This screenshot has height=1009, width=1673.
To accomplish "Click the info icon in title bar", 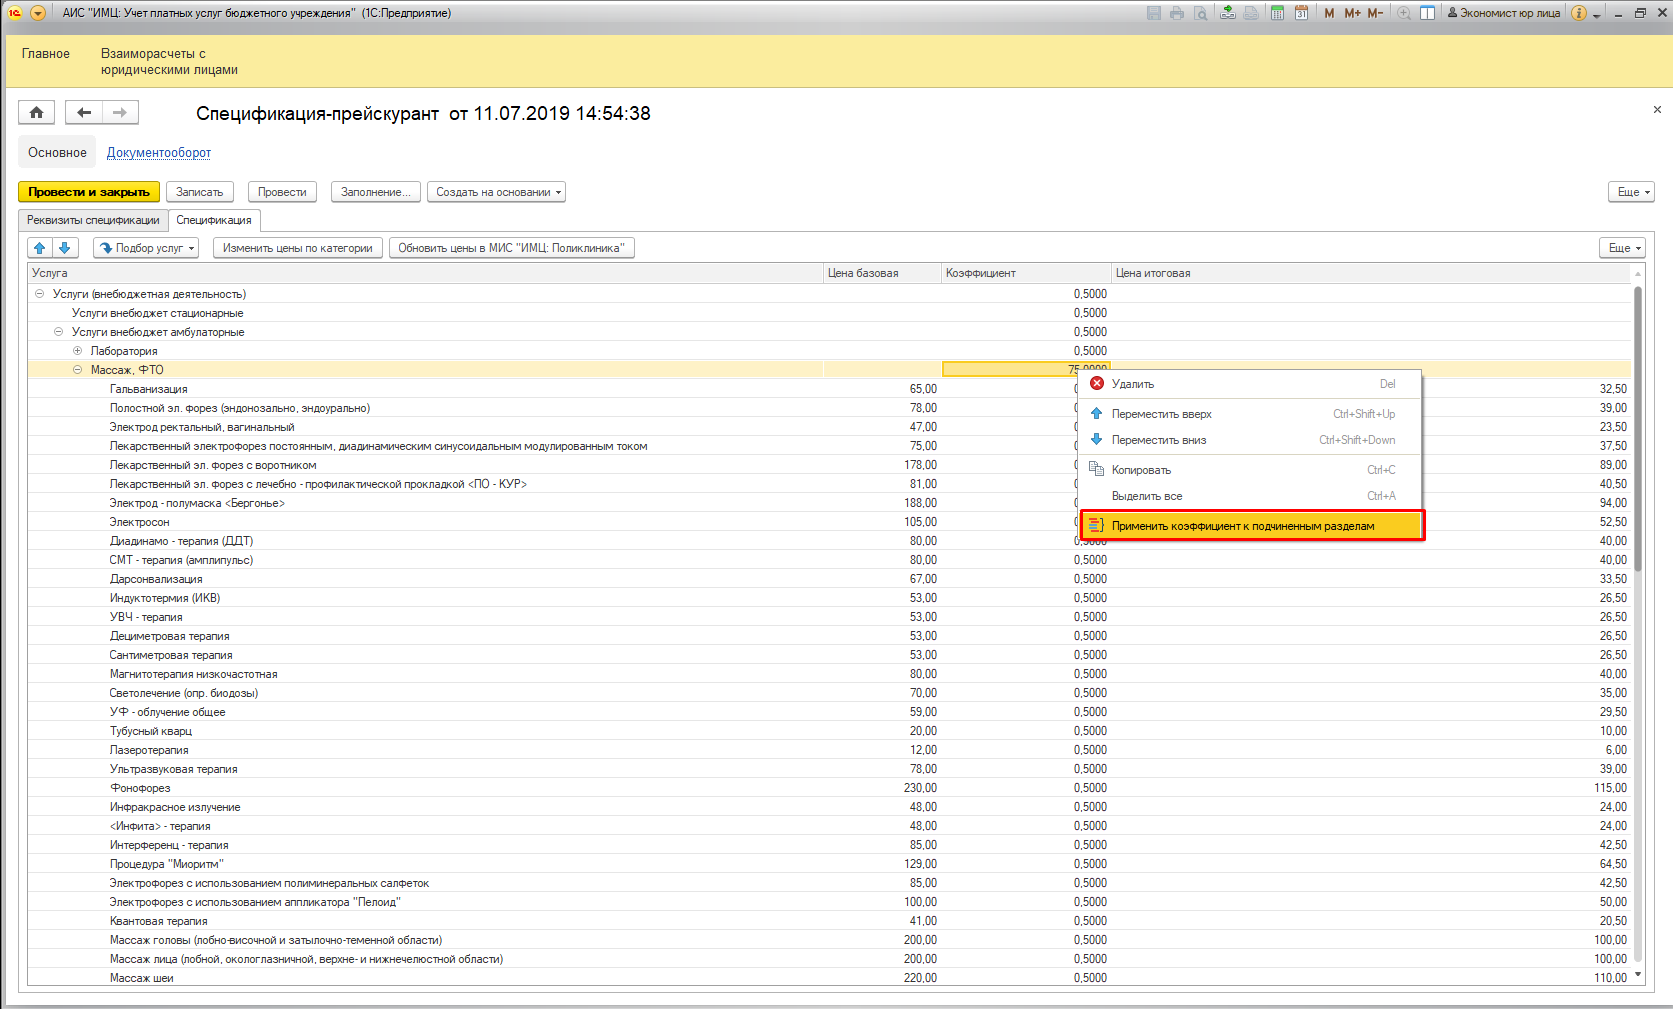I will tap(1578, 13).
